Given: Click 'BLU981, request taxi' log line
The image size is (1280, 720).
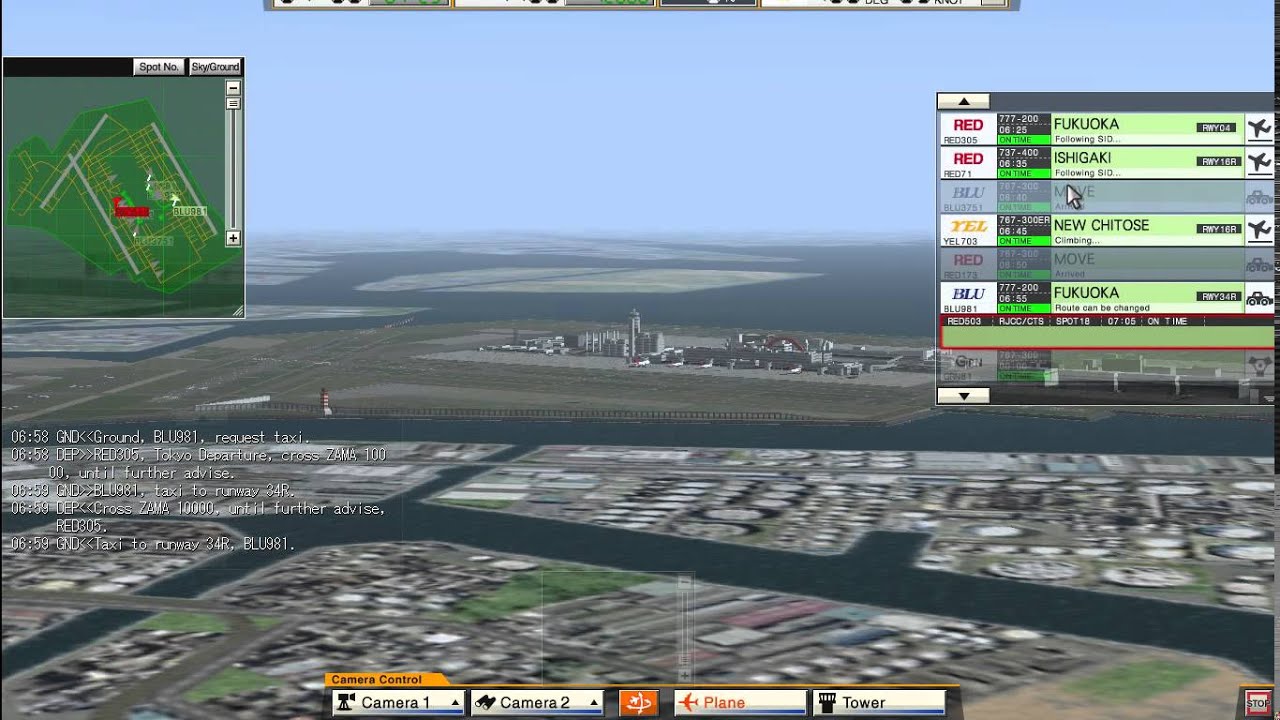Looking at the screenshot, I should 160,437.
